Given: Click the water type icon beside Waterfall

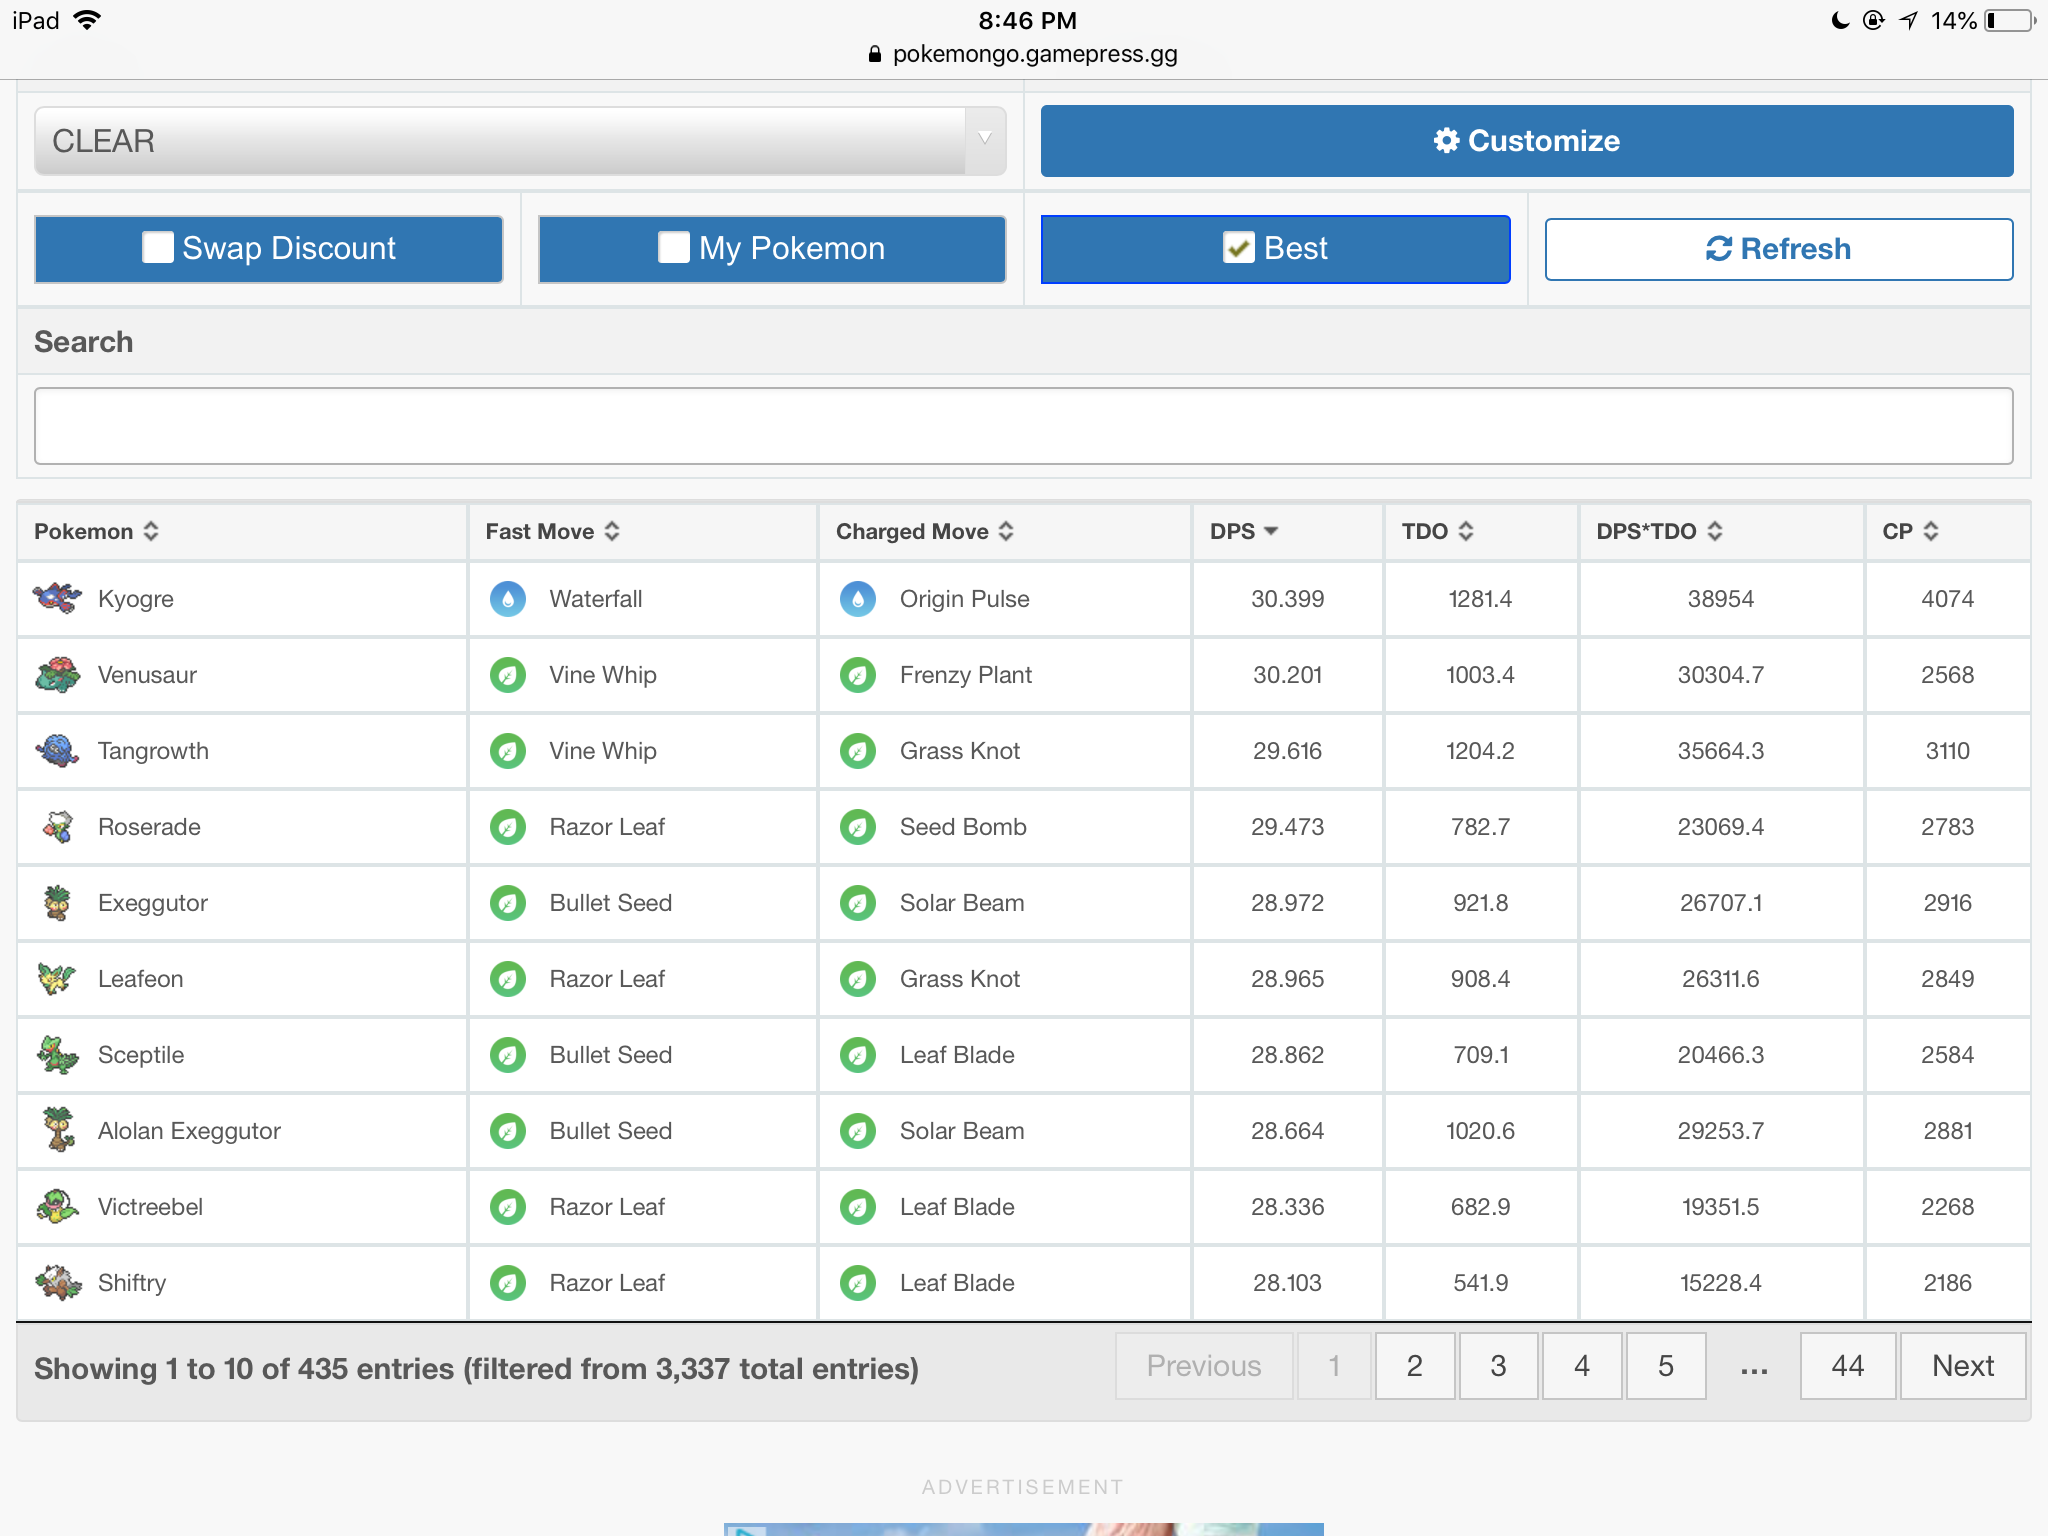Looking at the screenshot, I should click(508, 599).
